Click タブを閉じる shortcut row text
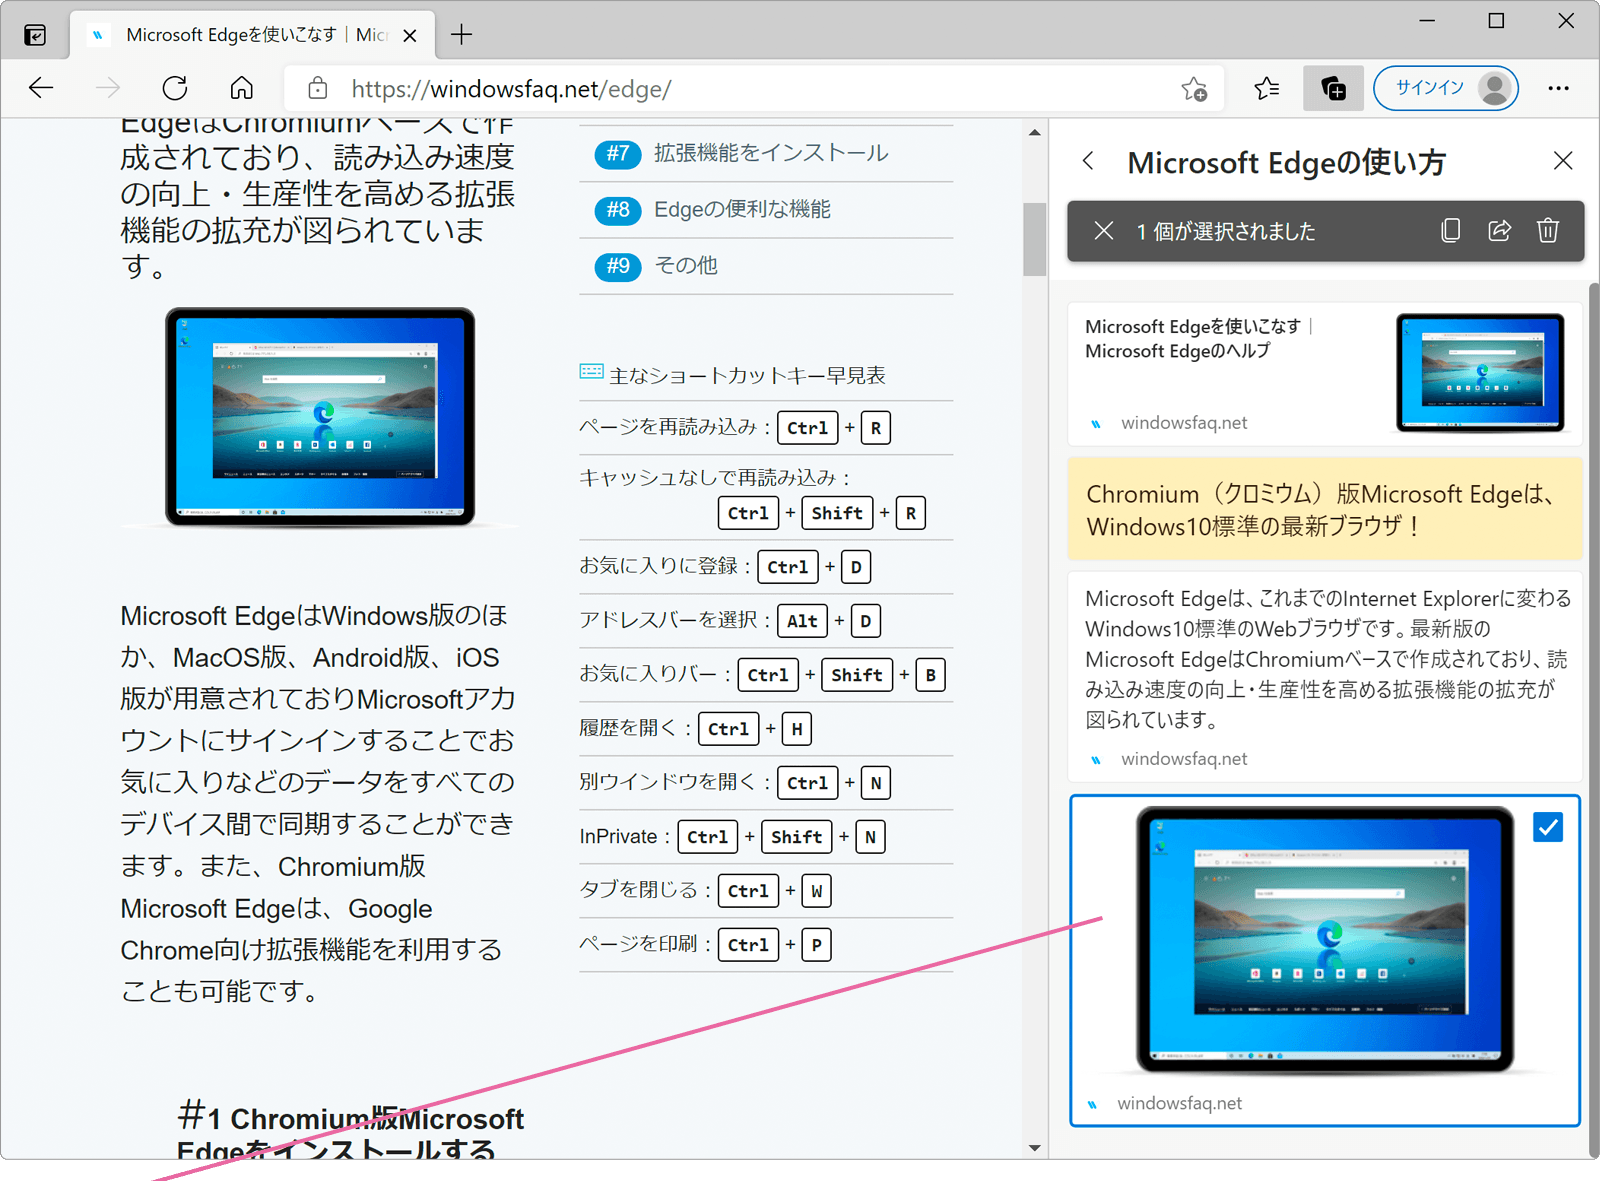The width and height of the screenshot is (1600, 1181). pyautogui.click(x=638, y=890)
